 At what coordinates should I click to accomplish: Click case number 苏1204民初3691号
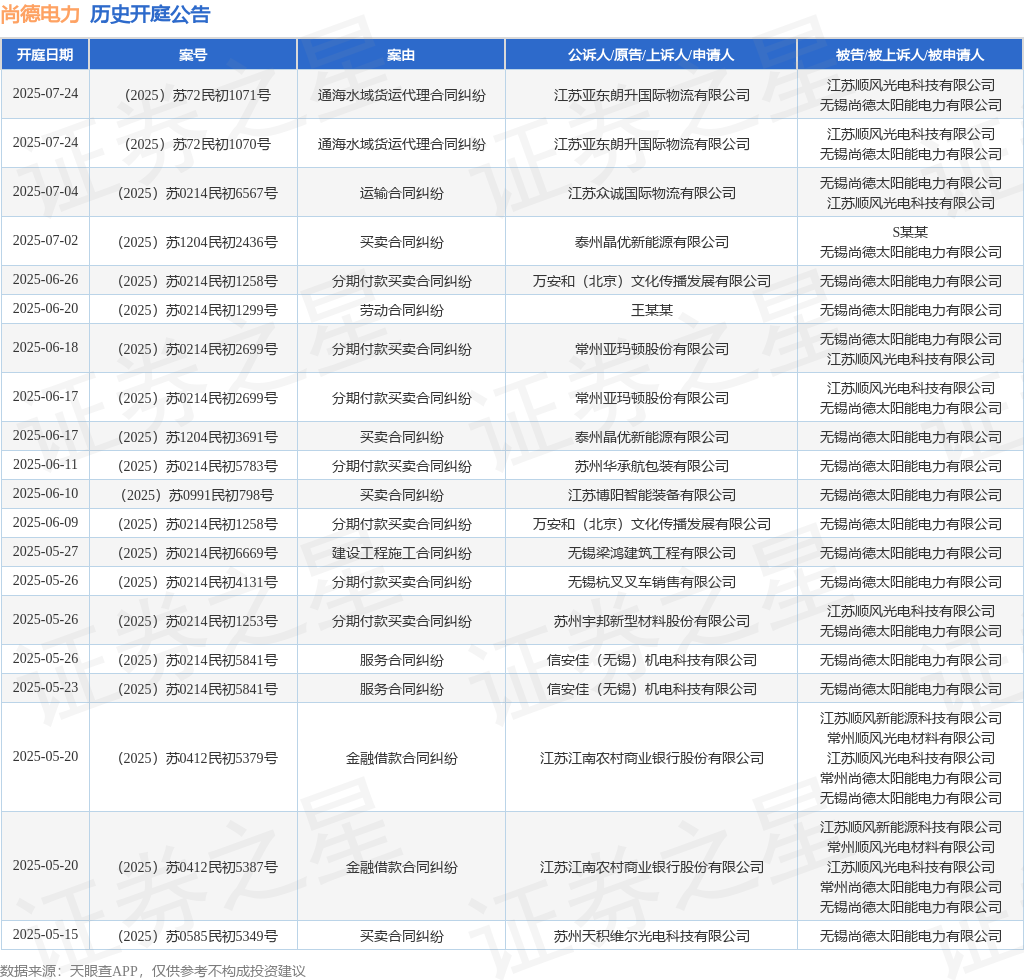click(197, 437)
